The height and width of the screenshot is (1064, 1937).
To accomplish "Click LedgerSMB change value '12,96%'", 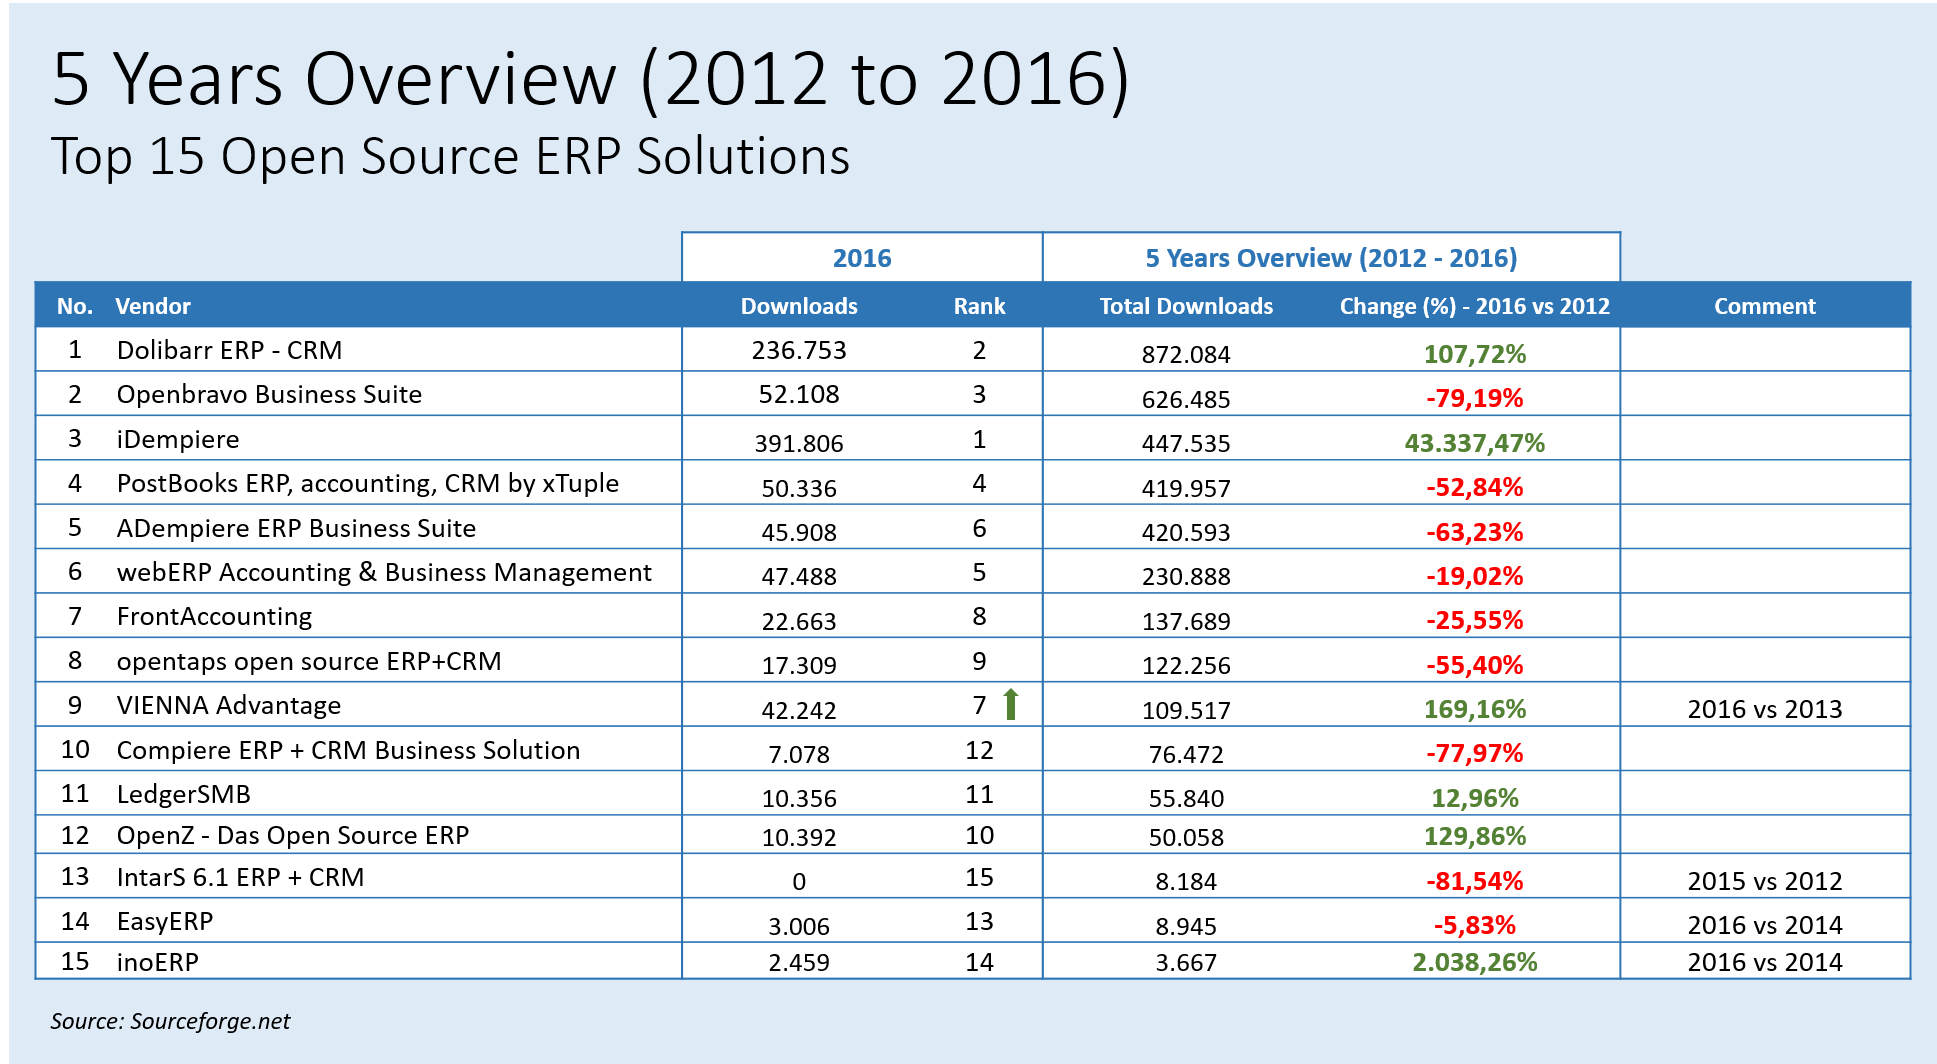I will click(1475, 798).
